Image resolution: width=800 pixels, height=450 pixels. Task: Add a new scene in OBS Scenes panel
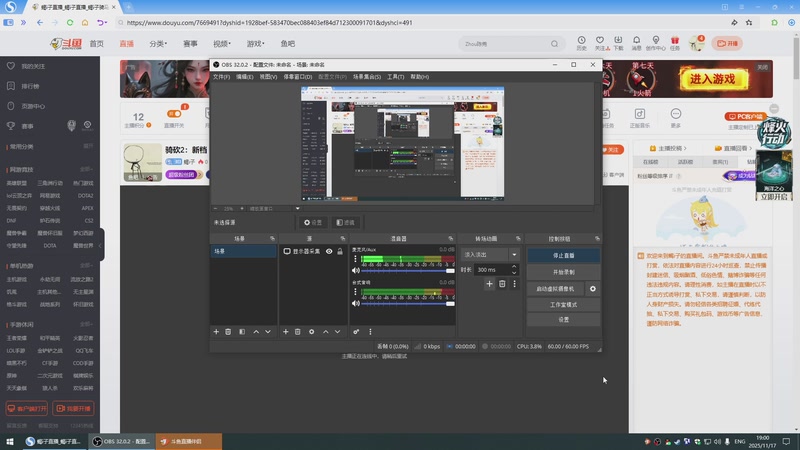[216, 332]
